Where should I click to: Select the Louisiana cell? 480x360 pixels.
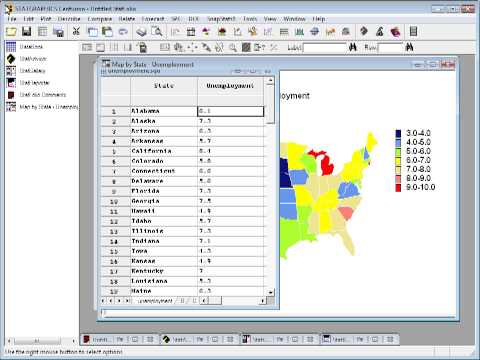coord(164,281)
